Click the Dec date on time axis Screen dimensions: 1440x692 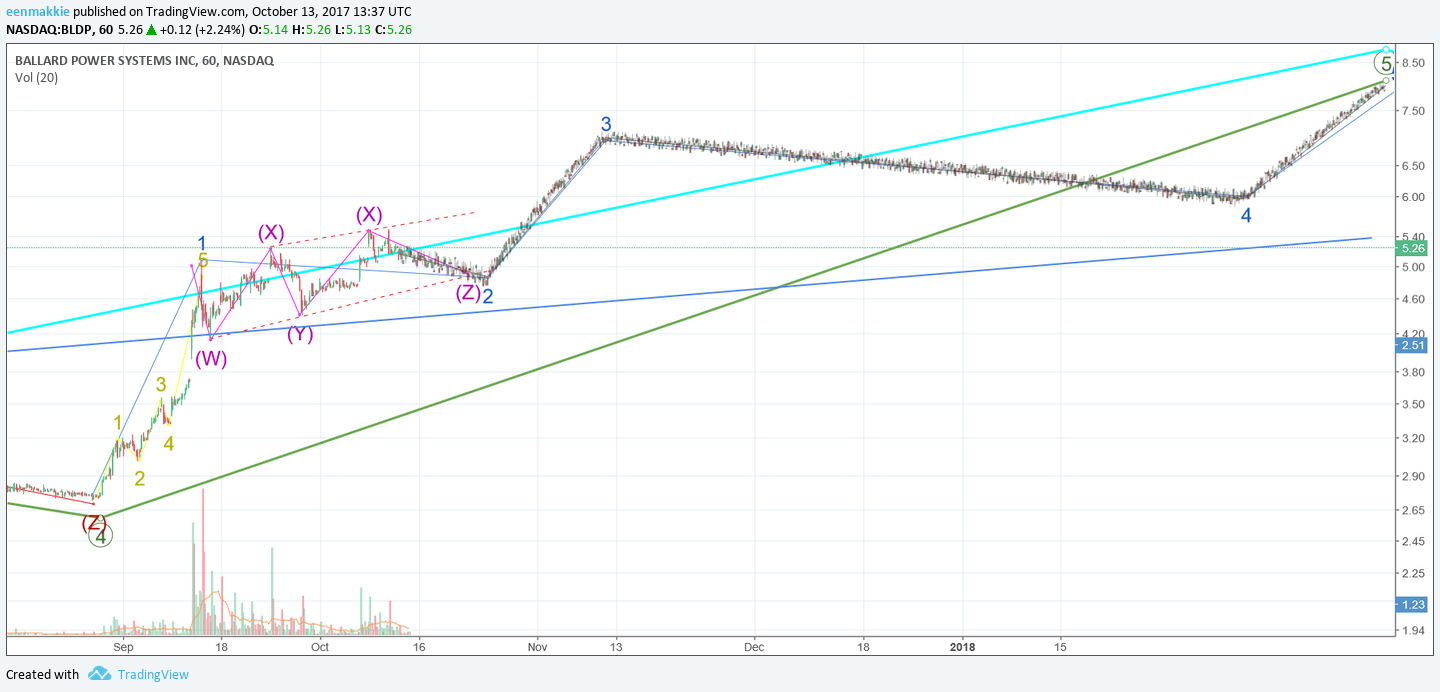[x=753, y=646]
